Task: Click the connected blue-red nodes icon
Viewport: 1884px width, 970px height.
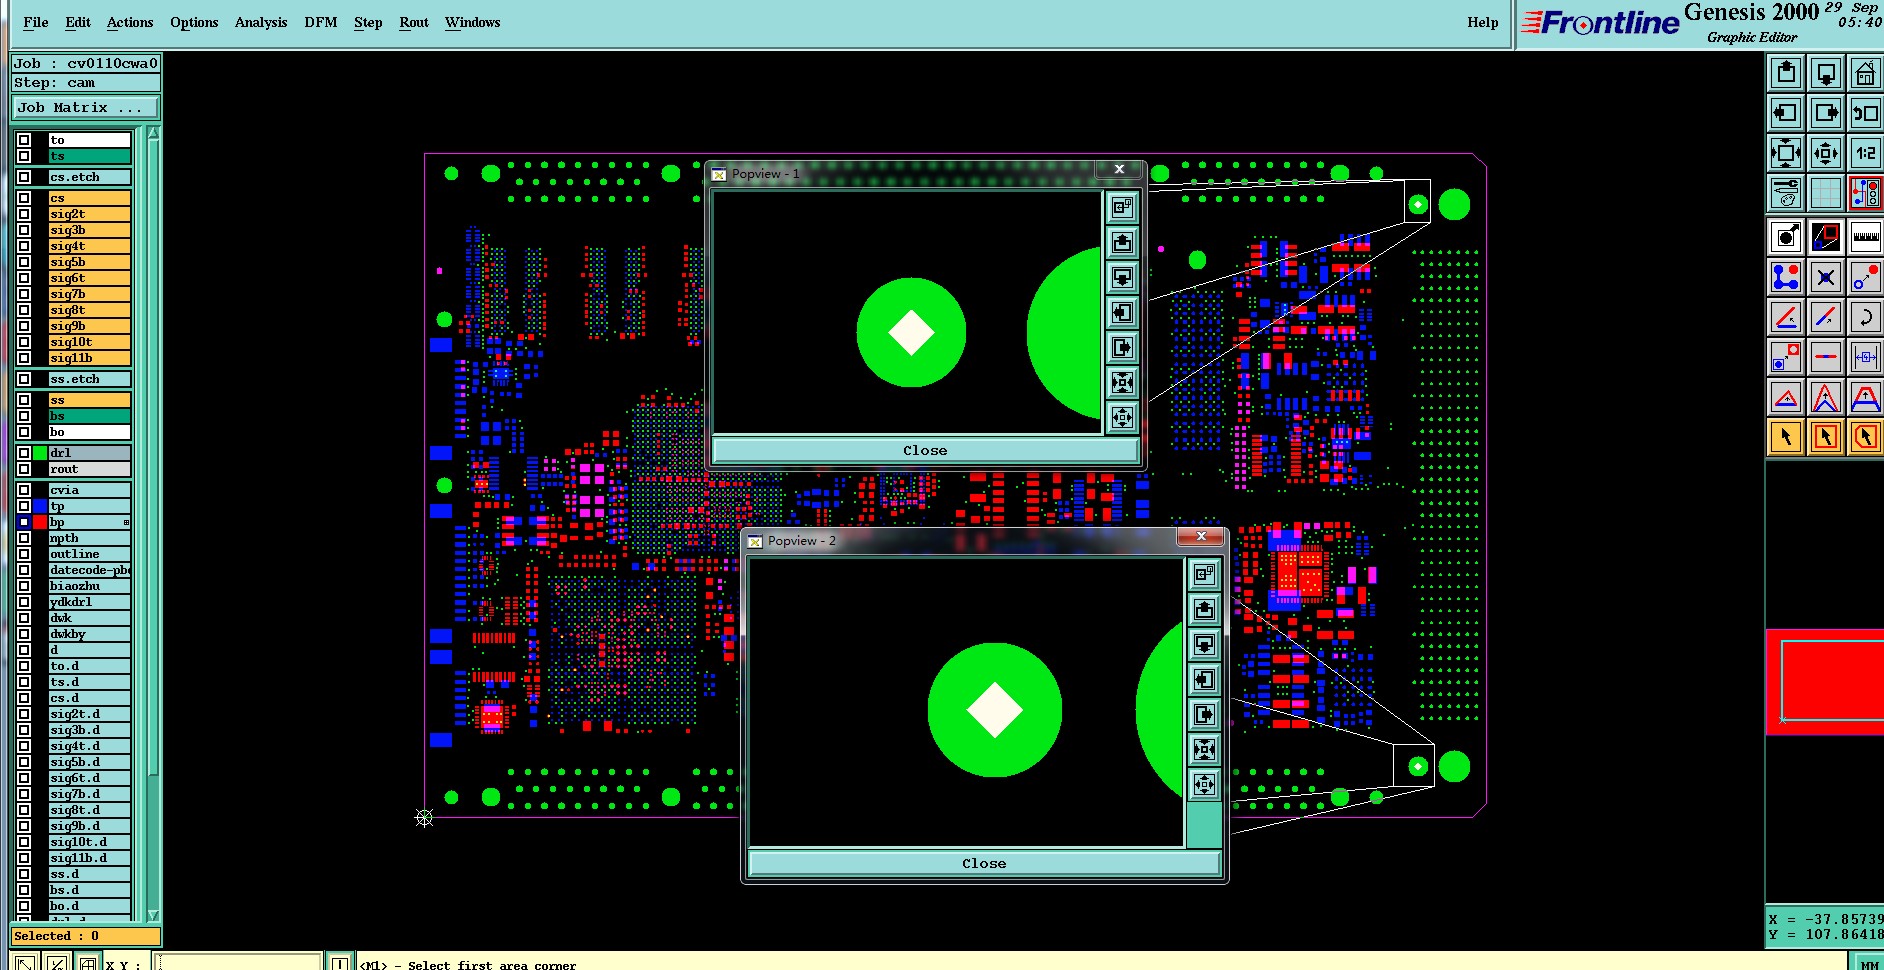Action: pos(1786,277)
